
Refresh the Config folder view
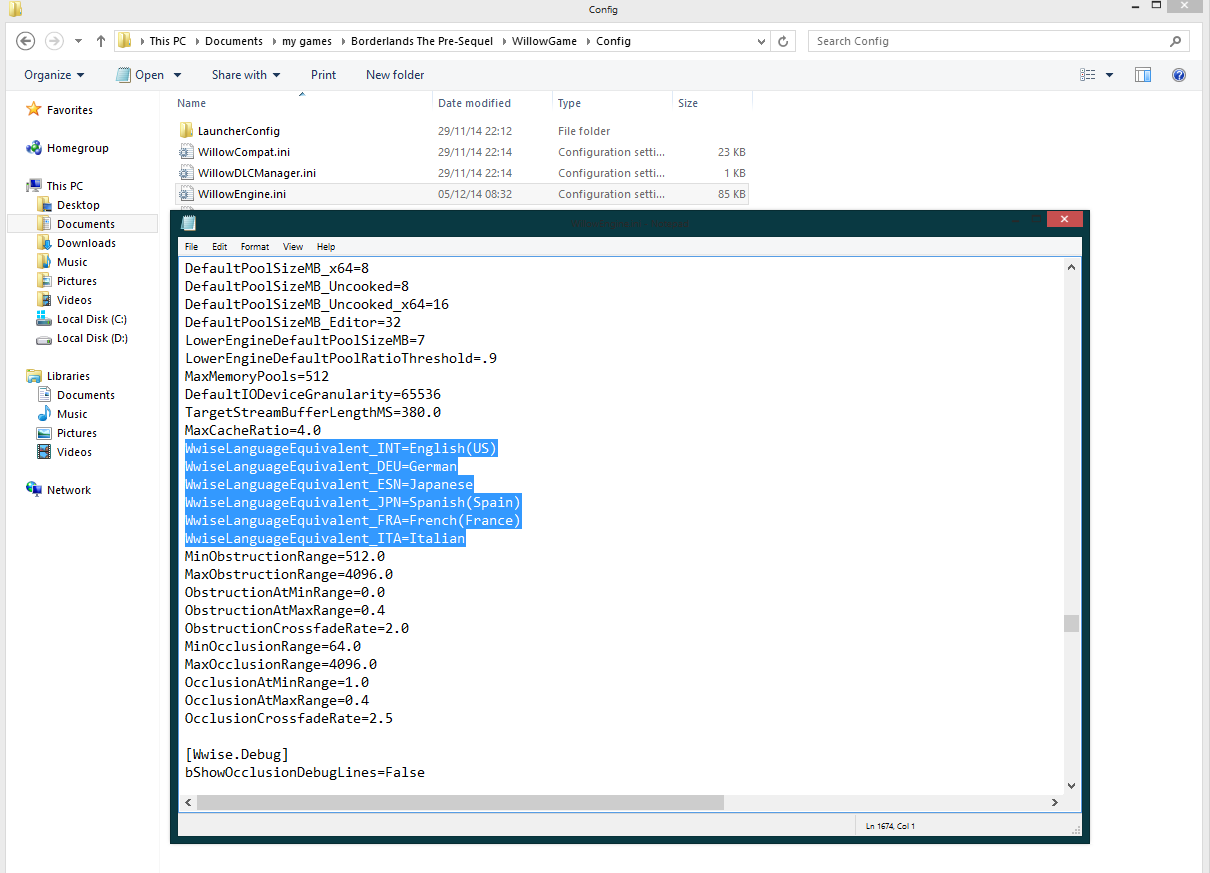[x=783, y=41]
